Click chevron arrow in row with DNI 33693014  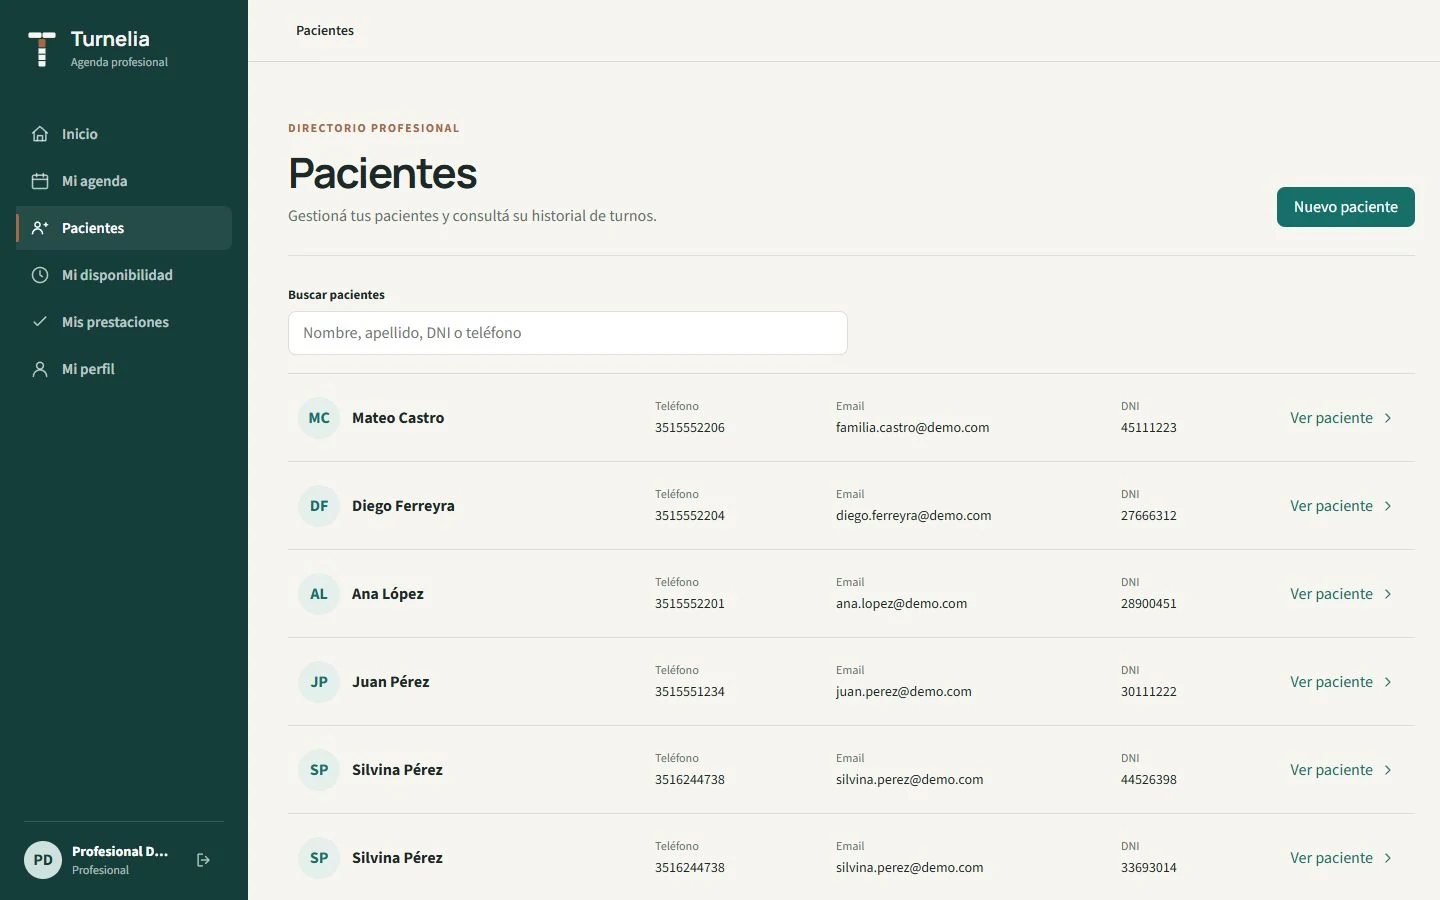[x=1388, y=858]
